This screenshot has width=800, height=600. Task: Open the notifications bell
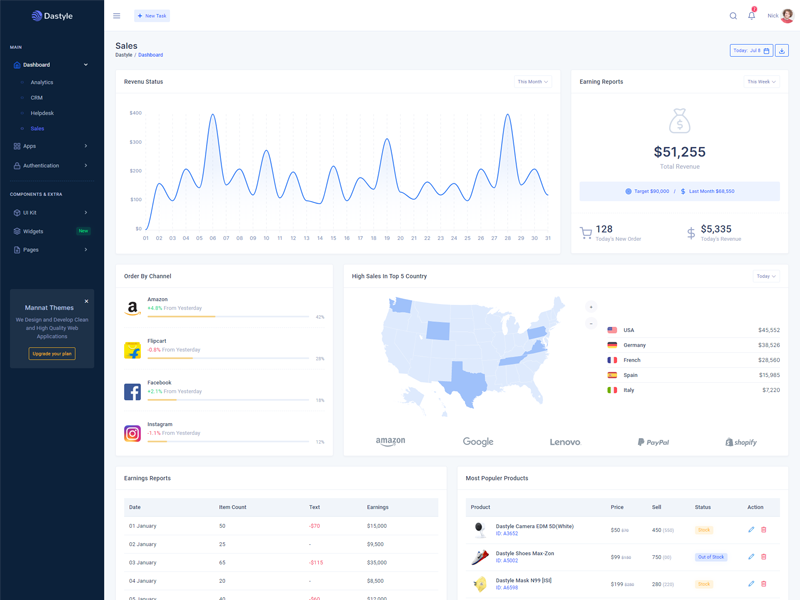752,16
